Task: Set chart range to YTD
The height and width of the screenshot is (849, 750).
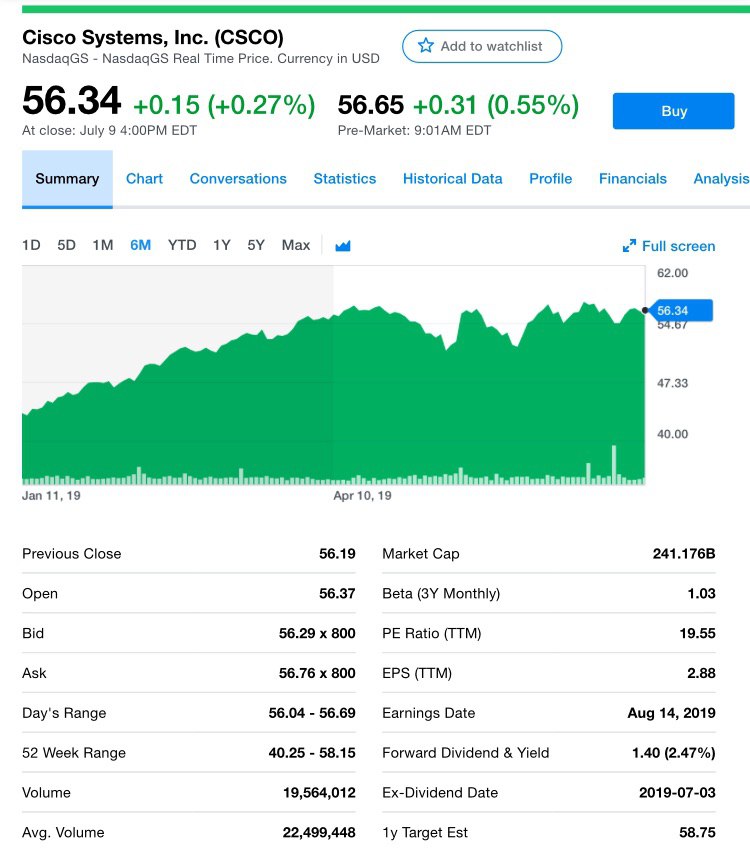Action: coord(182,245)
